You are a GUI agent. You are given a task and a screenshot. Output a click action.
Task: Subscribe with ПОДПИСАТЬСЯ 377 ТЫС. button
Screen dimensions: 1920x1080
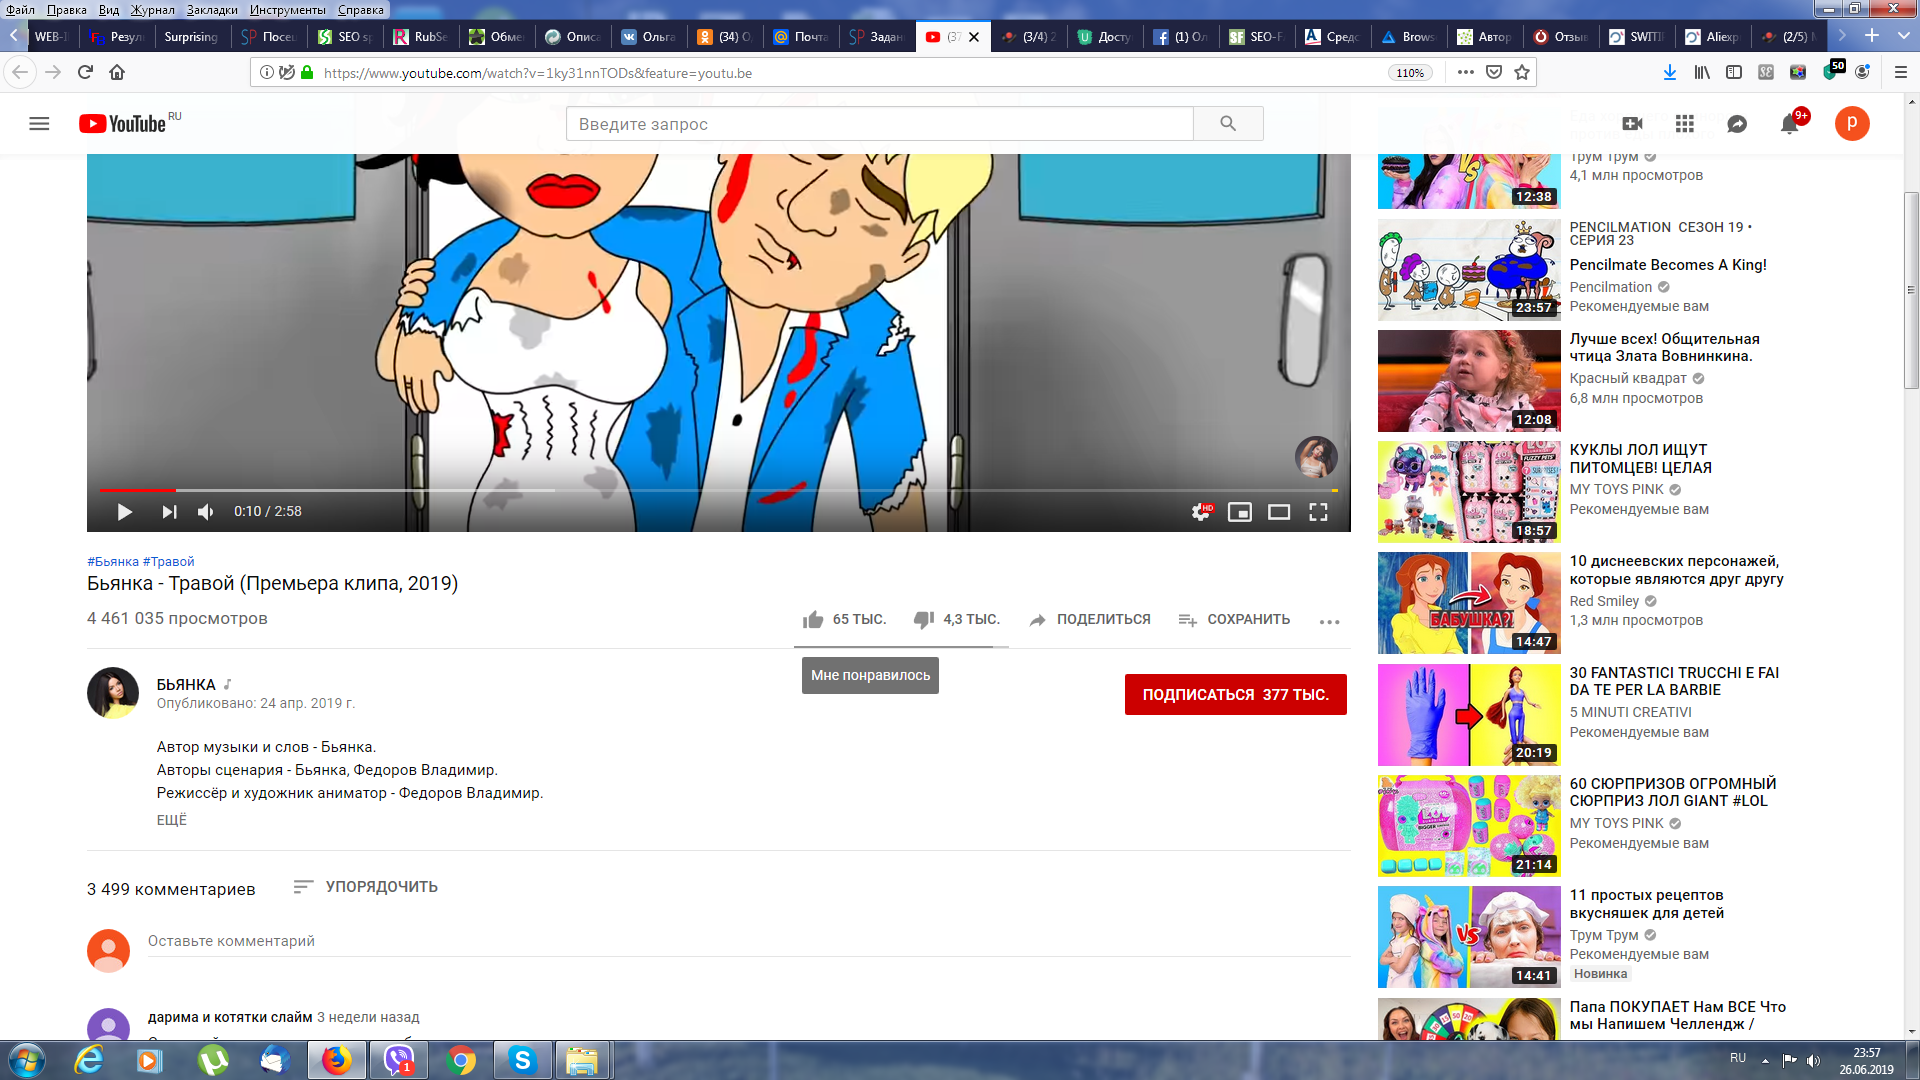1236,695
